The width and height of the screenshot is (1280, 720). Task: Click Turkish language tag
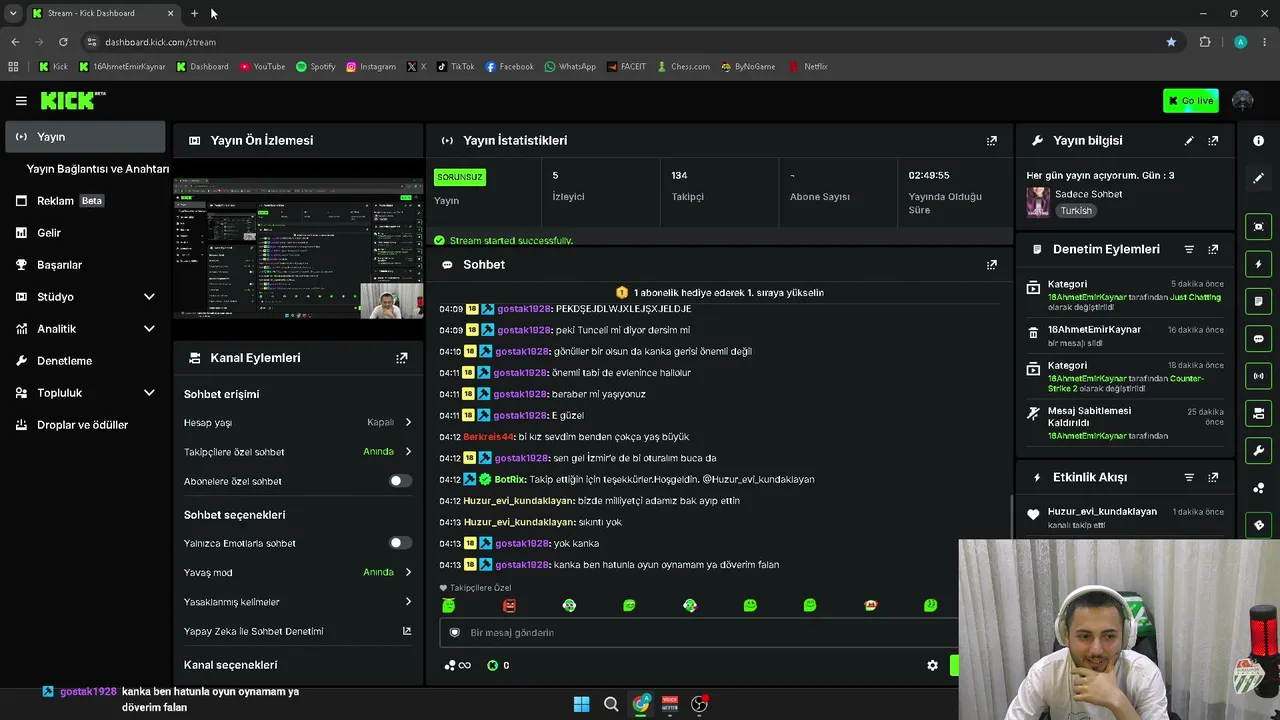pos(1076,211)
